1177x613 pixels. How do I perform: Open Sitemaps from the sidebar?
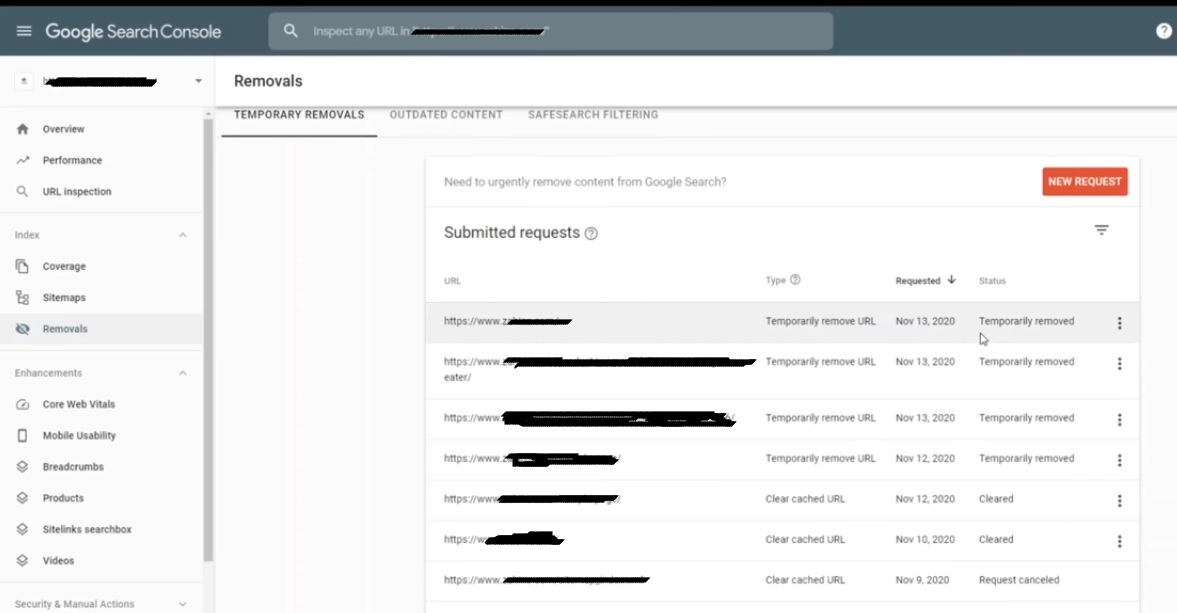coord(64,297)
